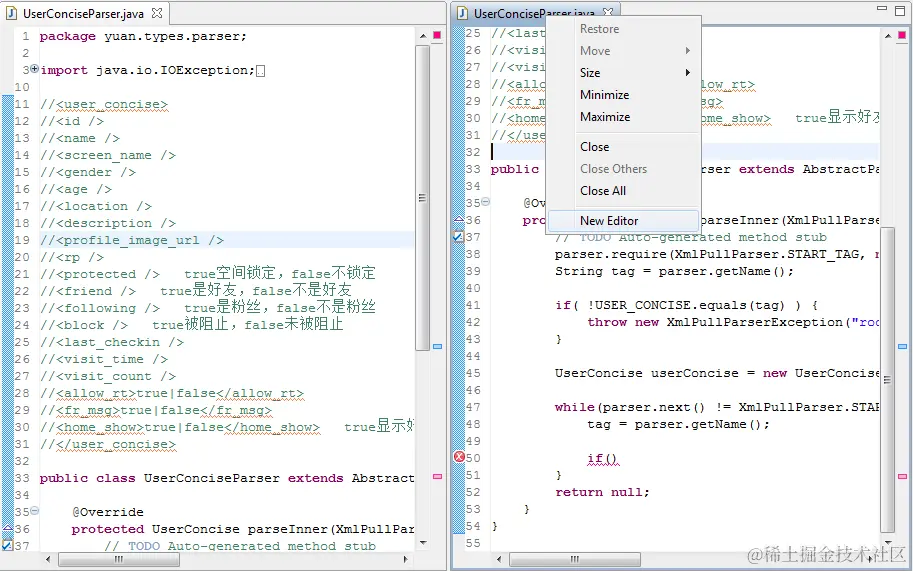Click "//<location />" comment line
Image resolution: width=913 pixels, height=571 pixels.
coord(95,206)
